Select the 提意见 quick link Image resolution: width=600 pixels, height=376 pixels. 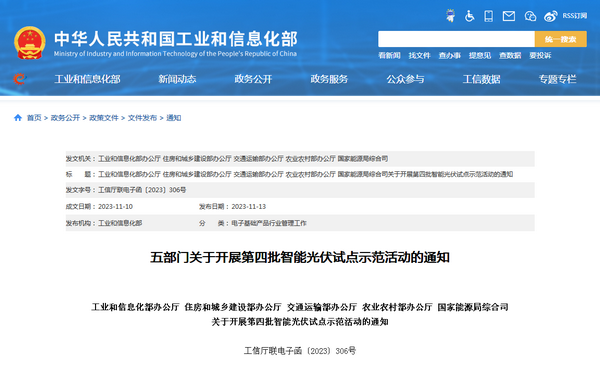[x=480, y=55]
